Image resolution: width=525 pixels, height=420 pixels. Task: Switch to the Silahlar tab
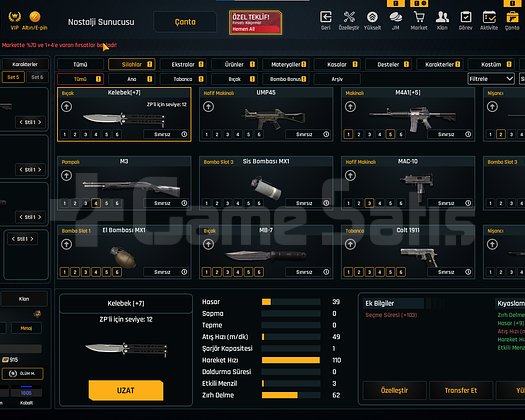132,64
